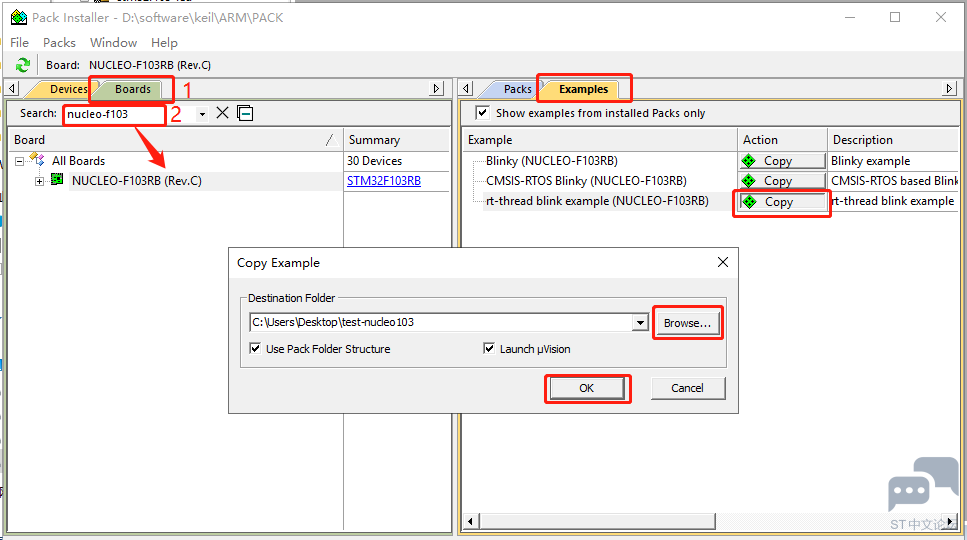Open the Packs menu
967x540 pixels.
coord(59,43)
